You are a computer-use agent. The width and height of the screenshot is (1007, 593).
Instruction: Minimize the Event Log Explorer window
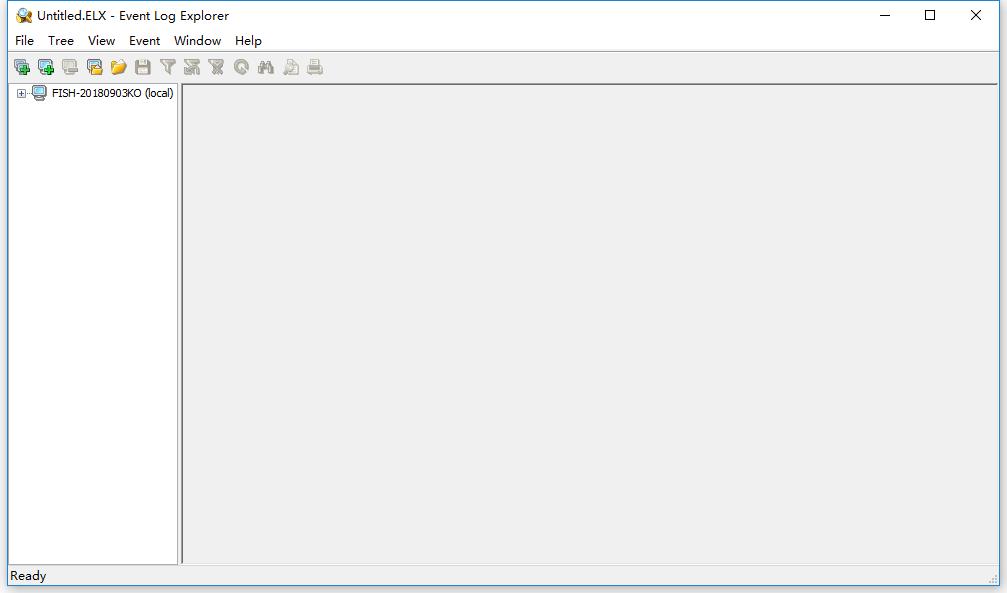point(885,15)
